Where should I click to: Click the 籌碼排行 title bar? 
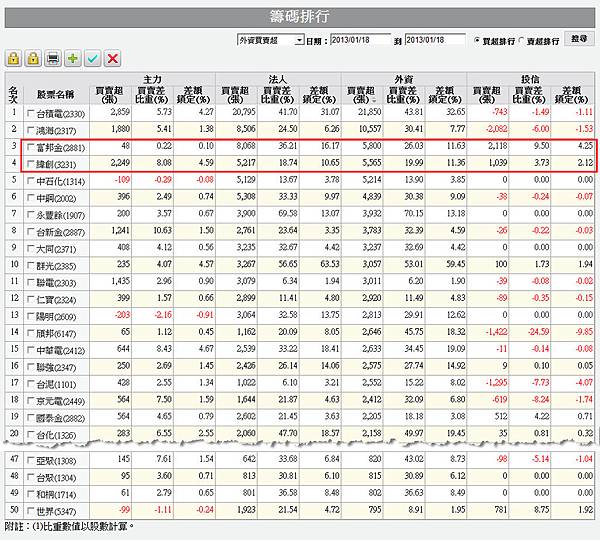coord(300,17)
